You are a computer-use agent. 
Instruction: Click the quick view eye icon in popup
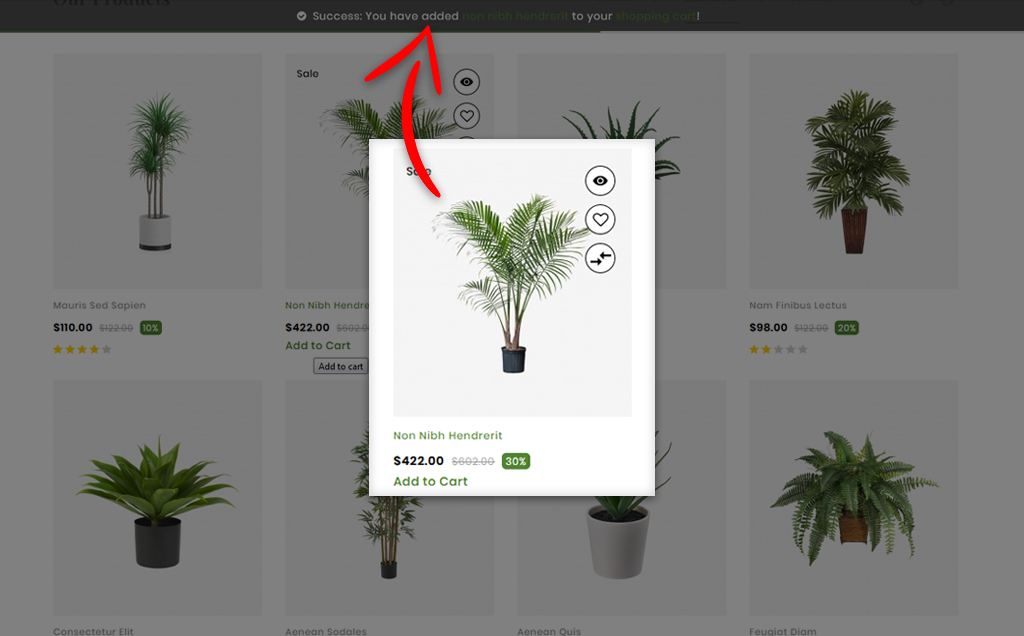(600, 181)
